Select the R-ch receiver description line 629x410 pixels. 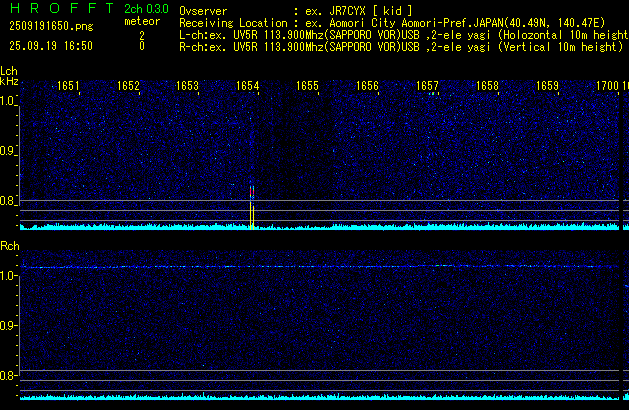tap(400, 46)
